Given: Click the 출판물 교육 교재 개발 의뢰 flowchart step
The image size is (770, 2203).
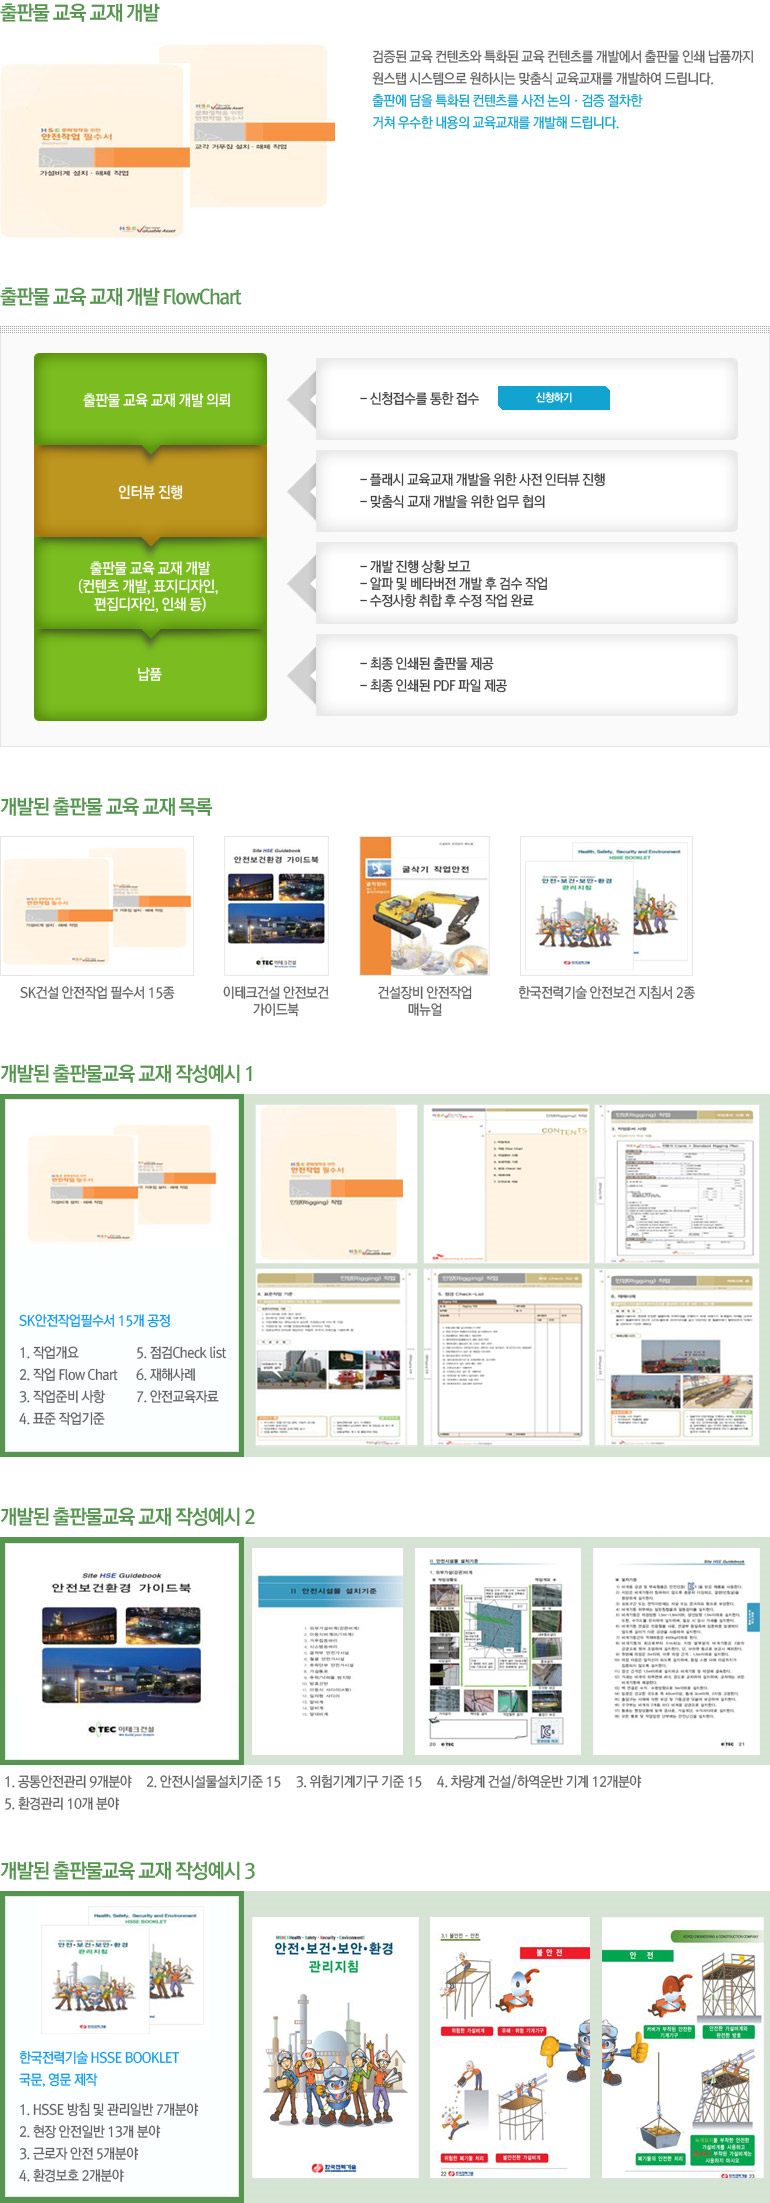Looking at the screenshot, I should pyautogui.click(x=151, y=400).
